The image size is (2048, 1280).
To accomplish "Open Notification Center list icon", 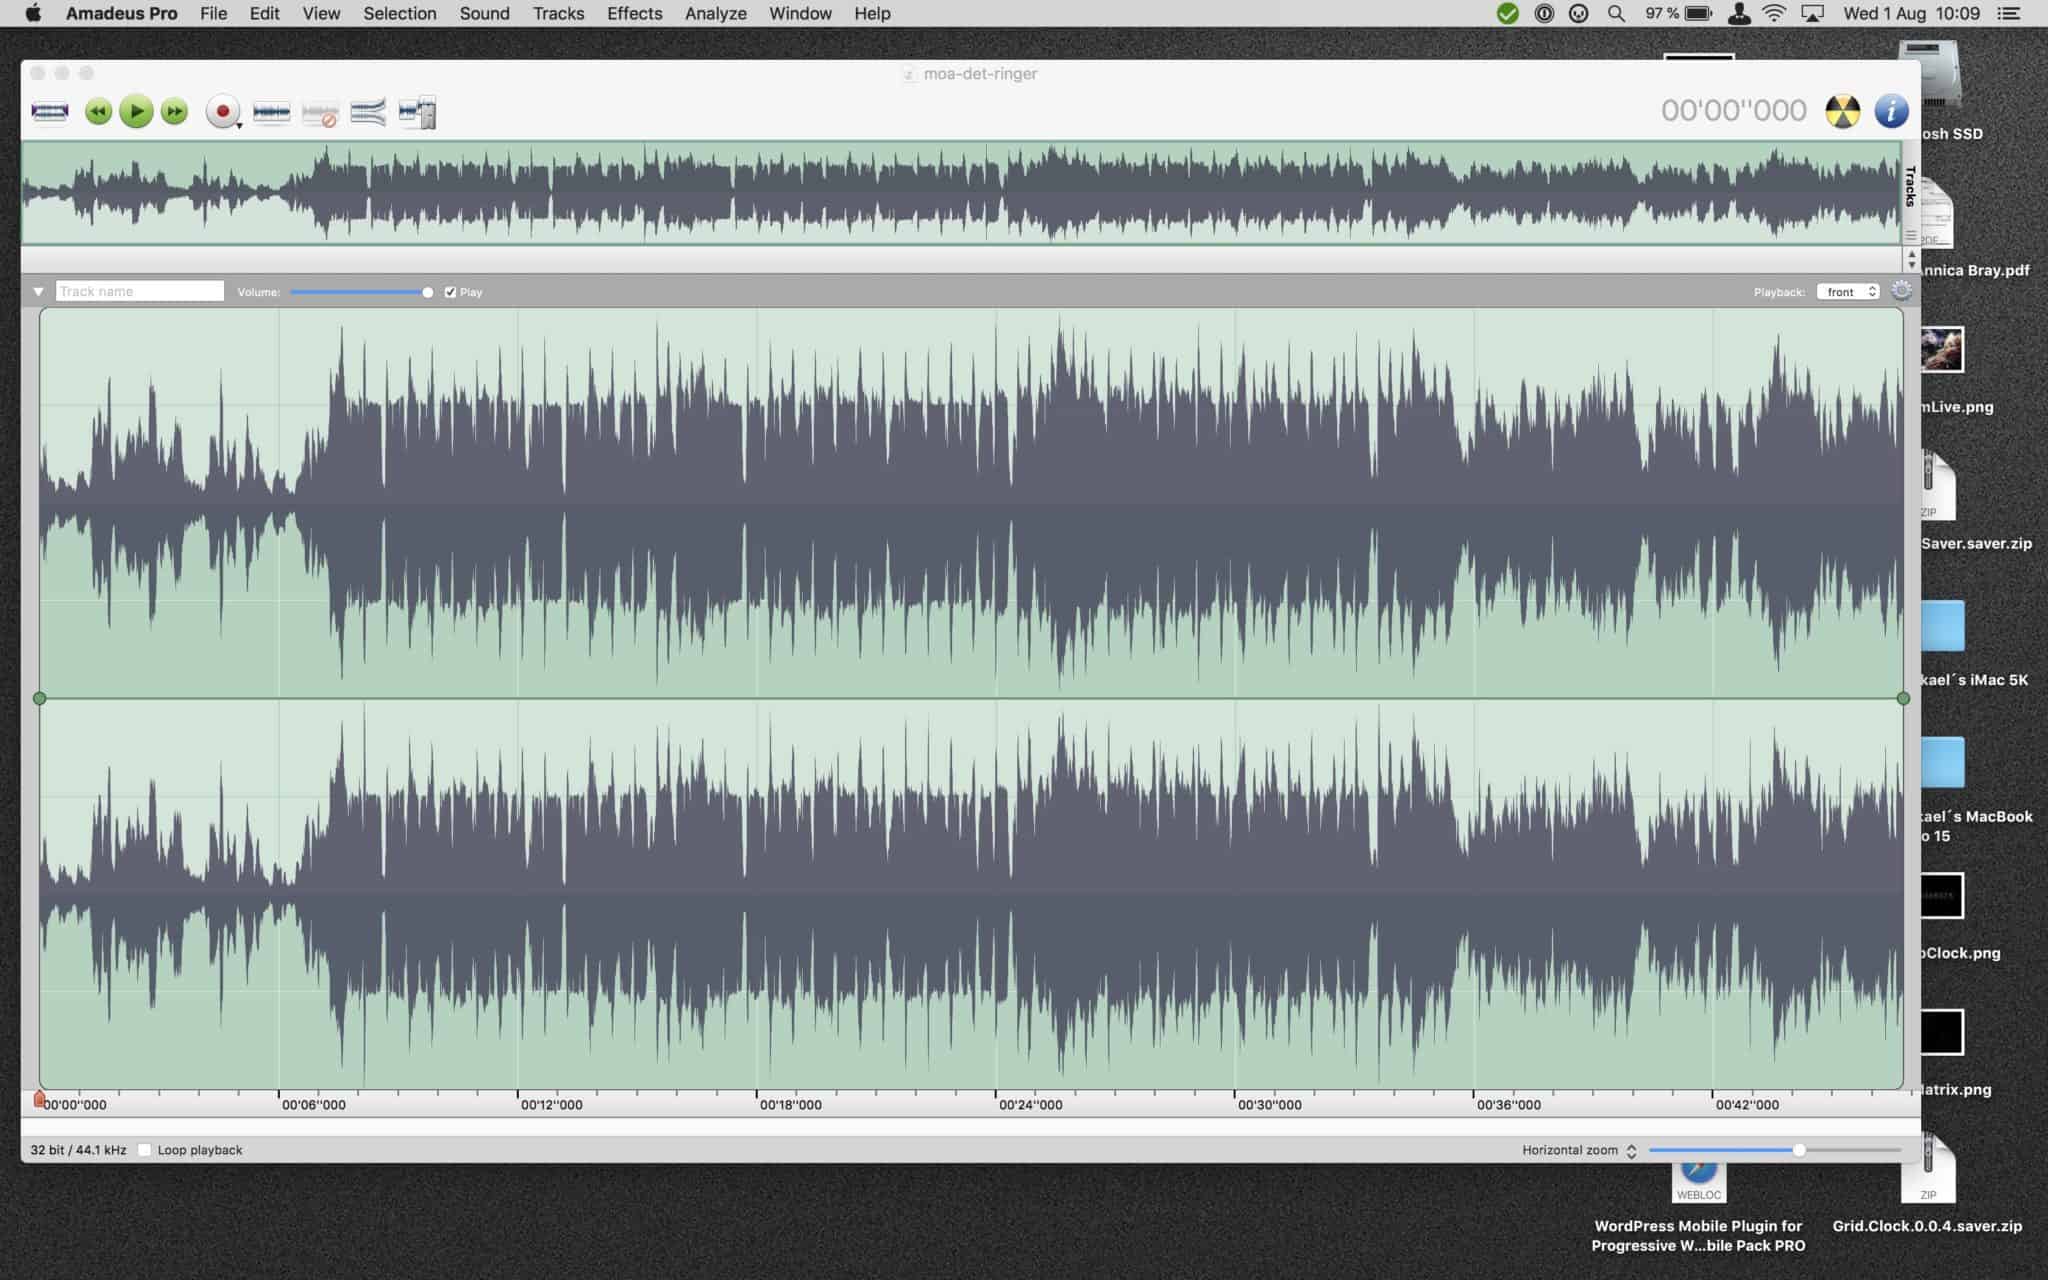I will (x=2007, y=13).
